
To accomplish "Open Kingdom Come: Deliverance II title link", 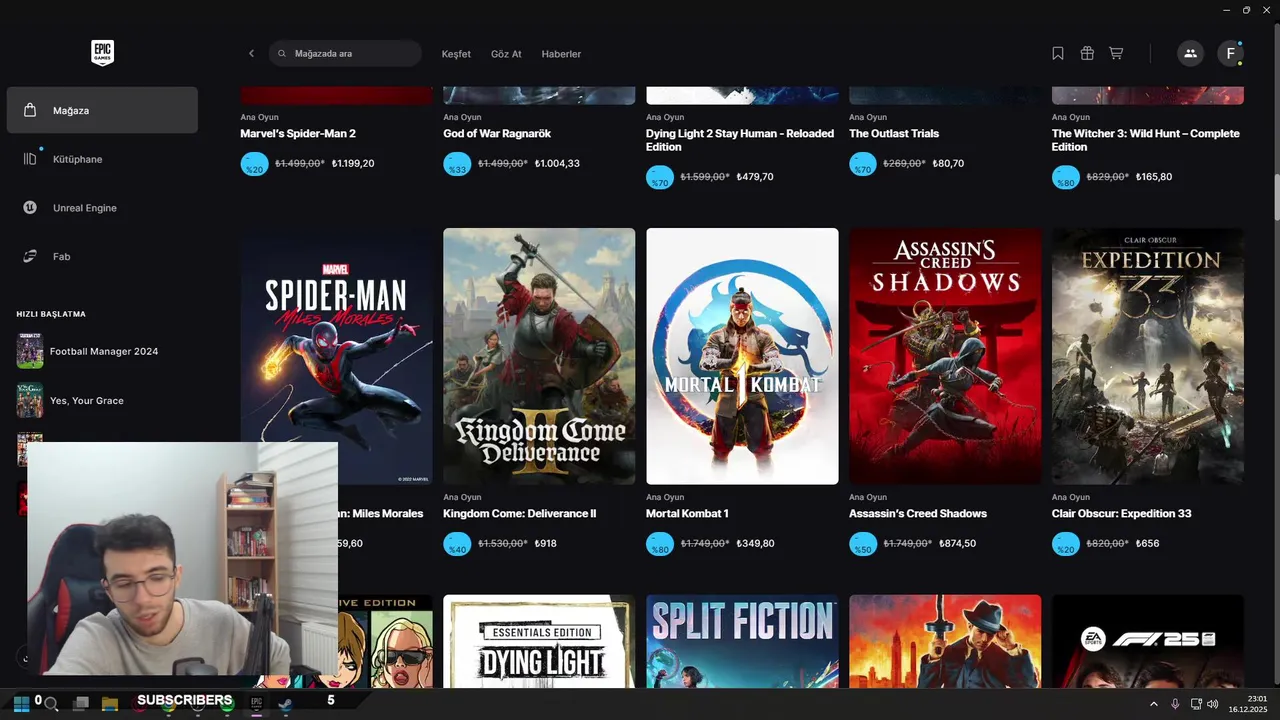I will 520,513.
